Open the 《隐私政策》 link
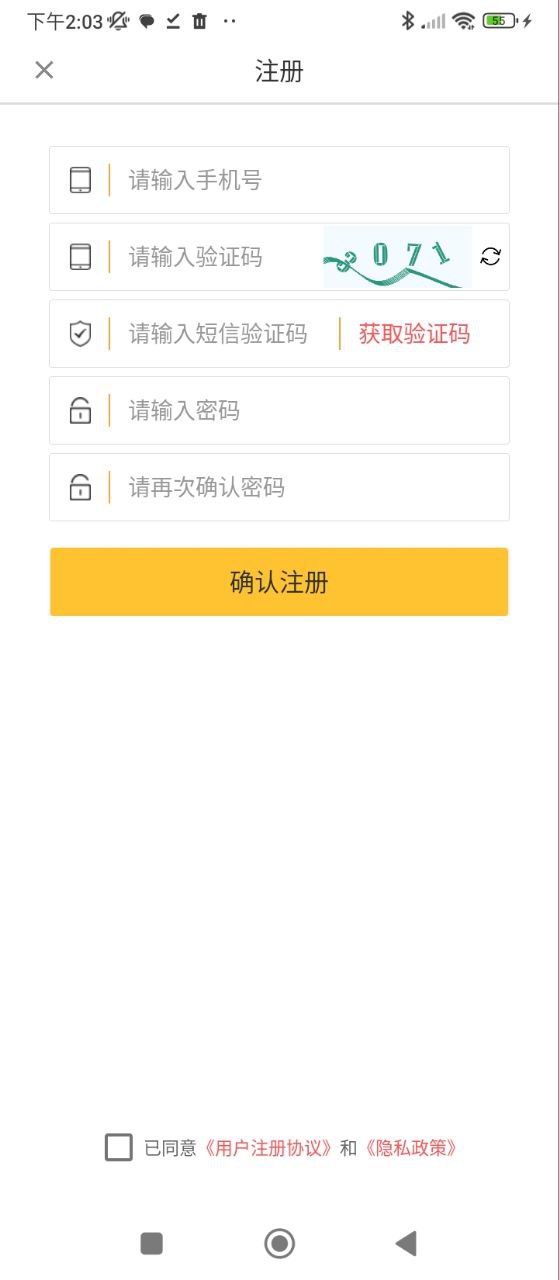This screenshot has width=559, height=1280. click(x=410, y=1148)
